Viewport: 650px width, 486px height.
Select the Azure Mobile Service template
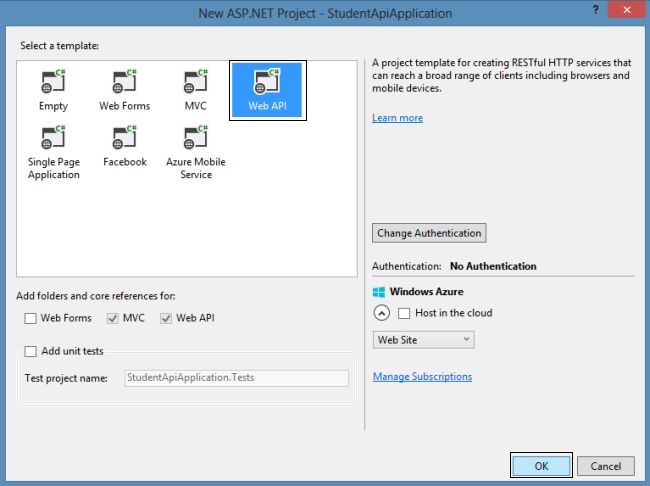pyautogui.click(x=196, y=152)
